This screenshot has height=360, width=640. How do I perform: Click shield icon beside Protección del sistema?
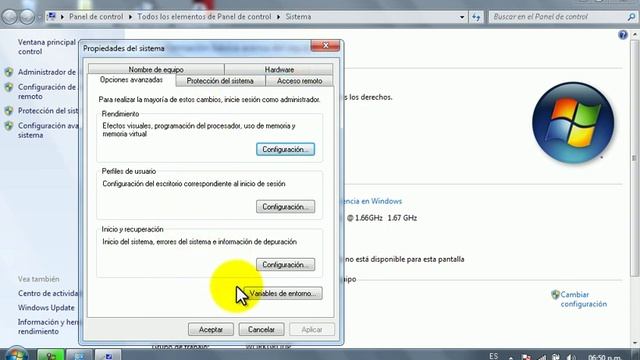tap(9, 111)
